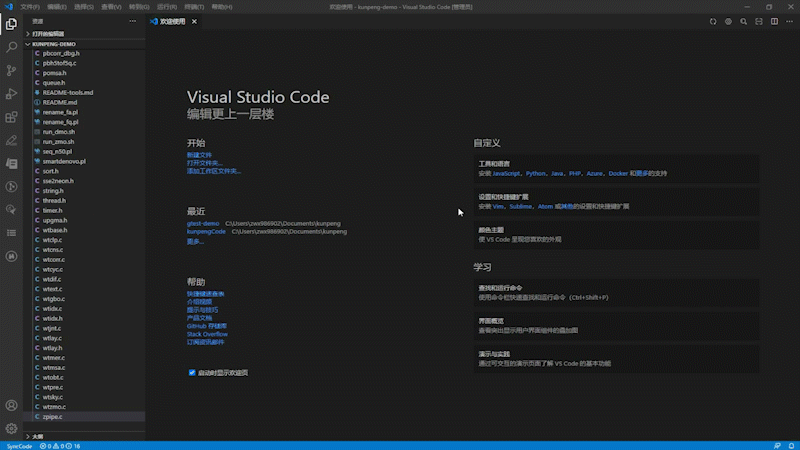The width and height of the screenshot is (800, 450).
Task: Click the document-stack icon in activity bar
Action: point(11,163)
